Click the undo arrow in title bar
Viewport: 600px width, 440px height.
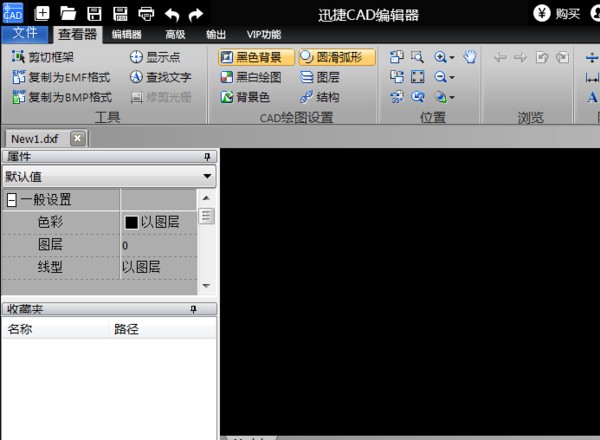tap(171, 14)
